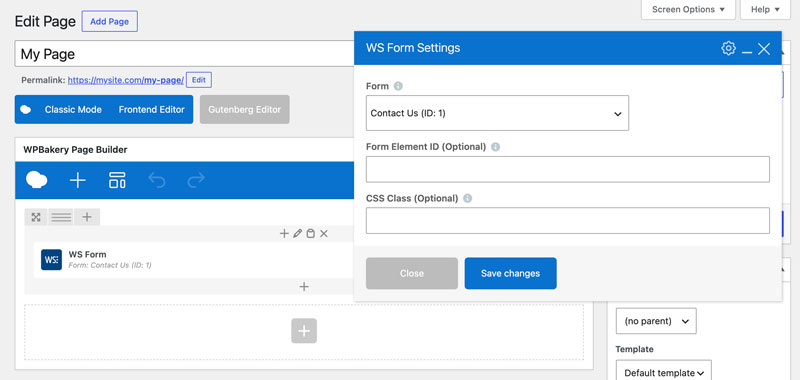Click Add Page button

click(110, 22)
